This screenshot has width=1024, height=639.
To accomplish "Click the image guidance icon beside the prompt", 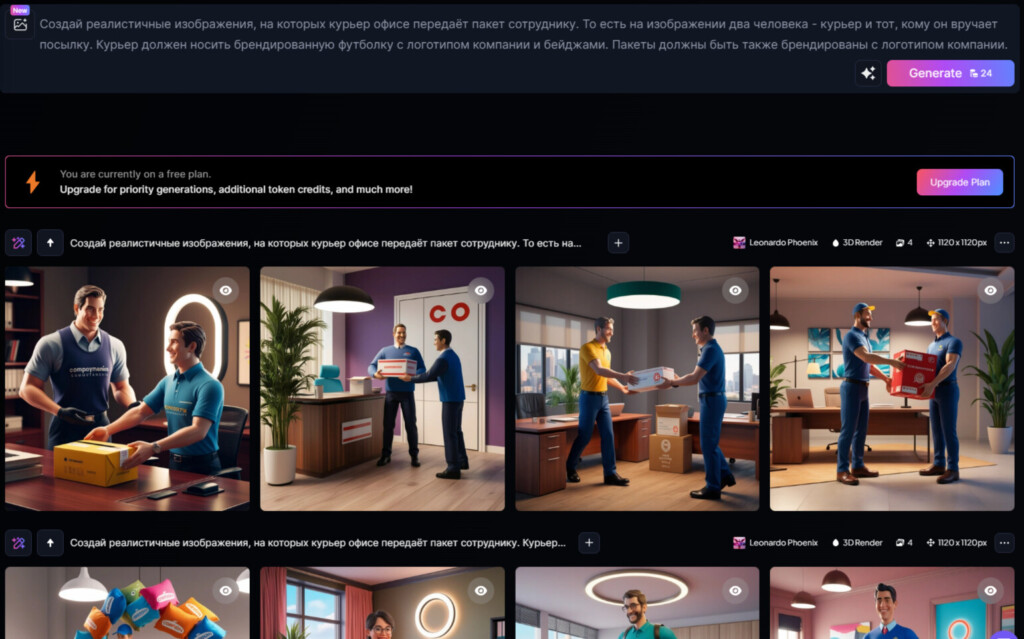I will [20, 25].
